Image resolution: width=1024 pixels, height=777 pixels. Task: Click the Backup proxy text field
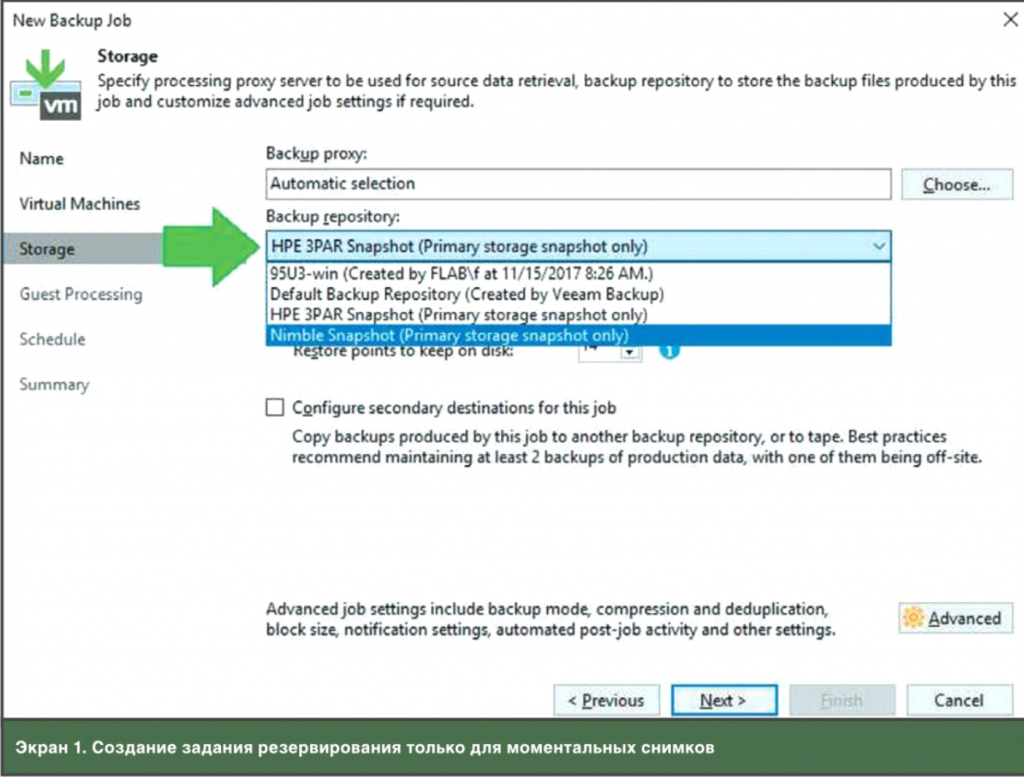(578, 184)
